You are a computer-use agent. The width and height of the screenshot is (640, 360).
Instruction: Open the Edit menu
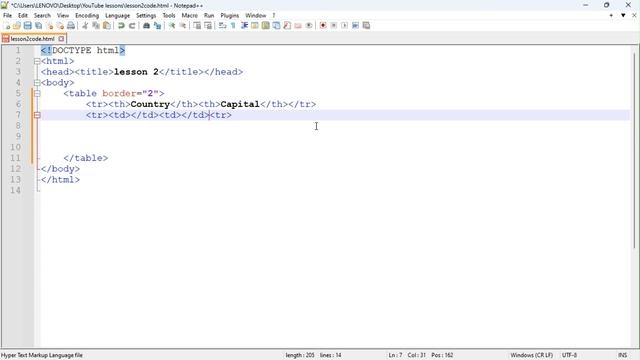23,16
